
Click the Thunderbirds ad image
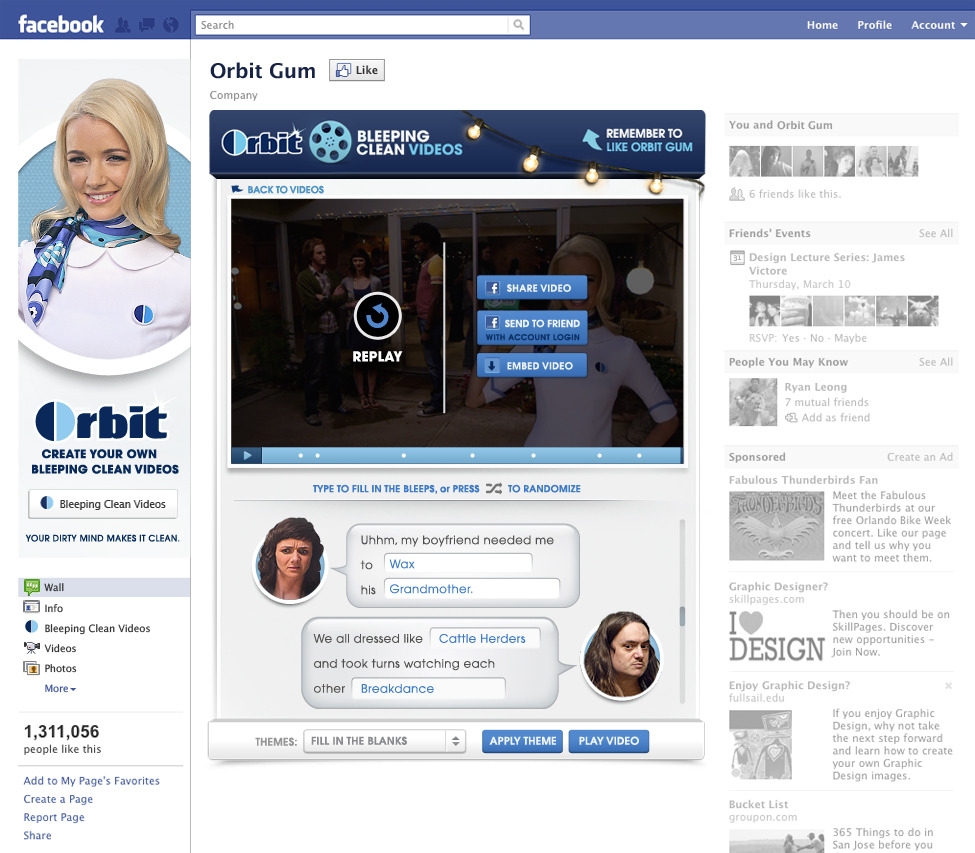(776, 526)
